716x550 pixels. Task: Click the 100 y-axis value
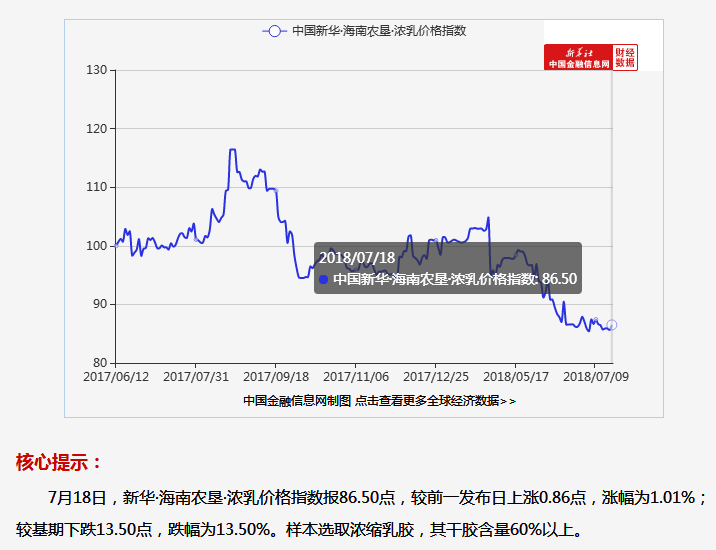pos(96,246)
